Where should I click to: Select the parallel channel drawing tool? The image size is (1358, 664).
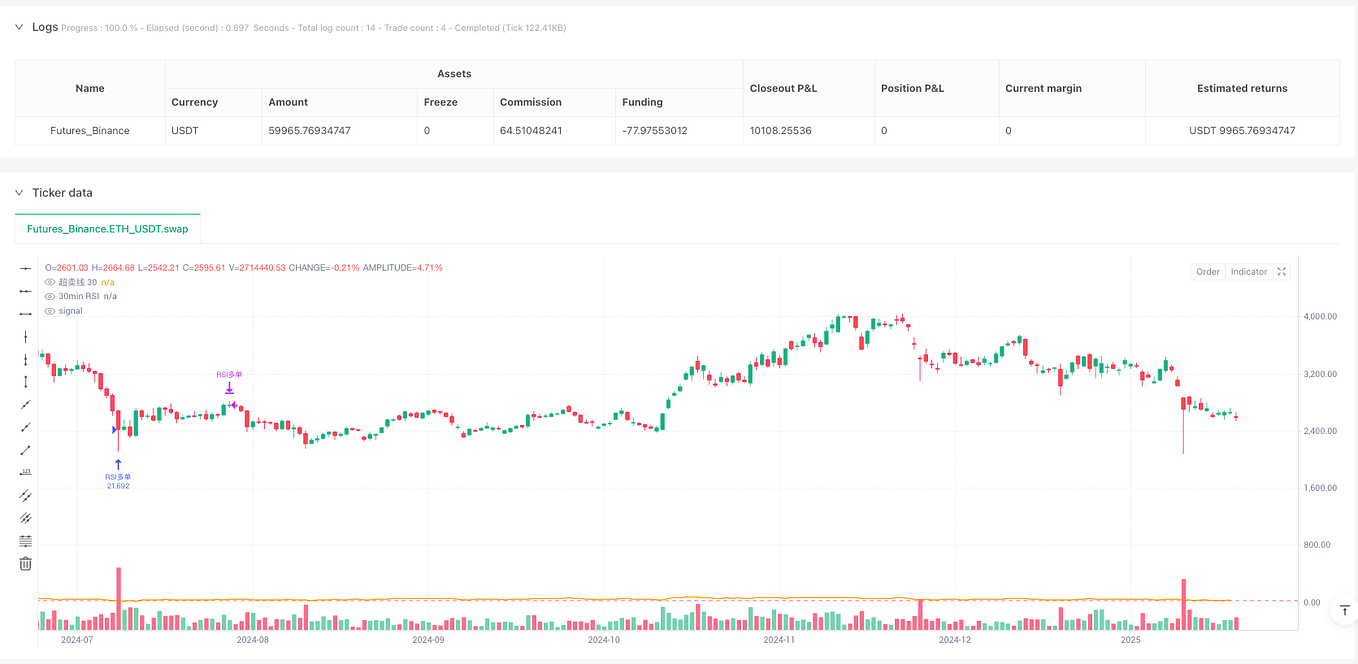coord(25,495)
